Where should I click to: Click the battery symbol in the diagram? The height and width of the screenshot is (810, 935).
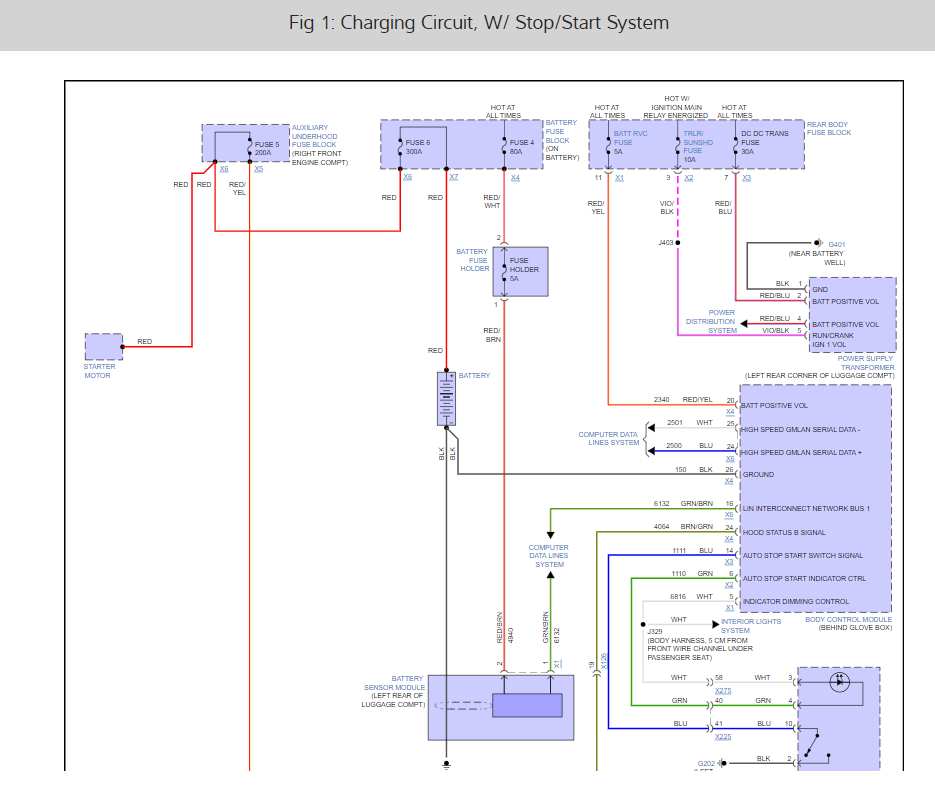tap(446, 398)
